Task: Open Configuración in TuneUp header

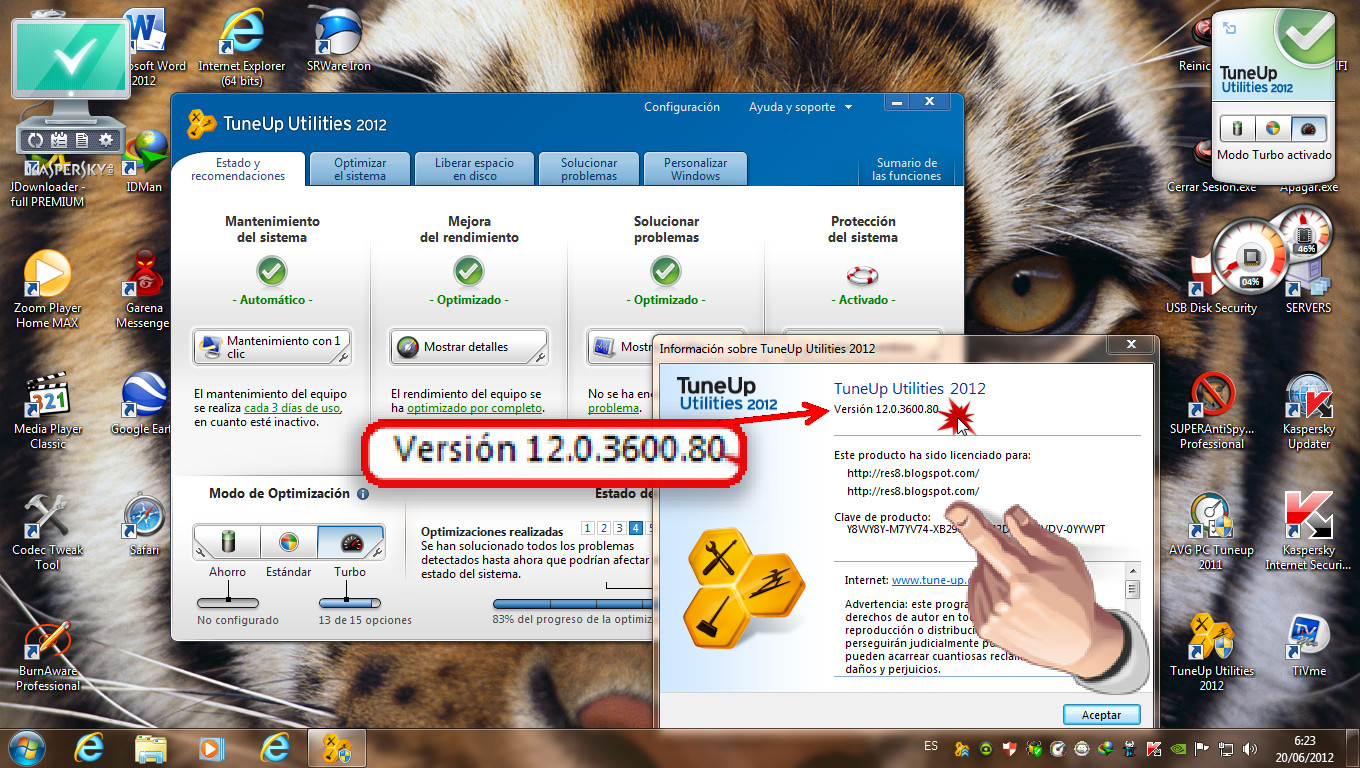Action: click(682, 107)
